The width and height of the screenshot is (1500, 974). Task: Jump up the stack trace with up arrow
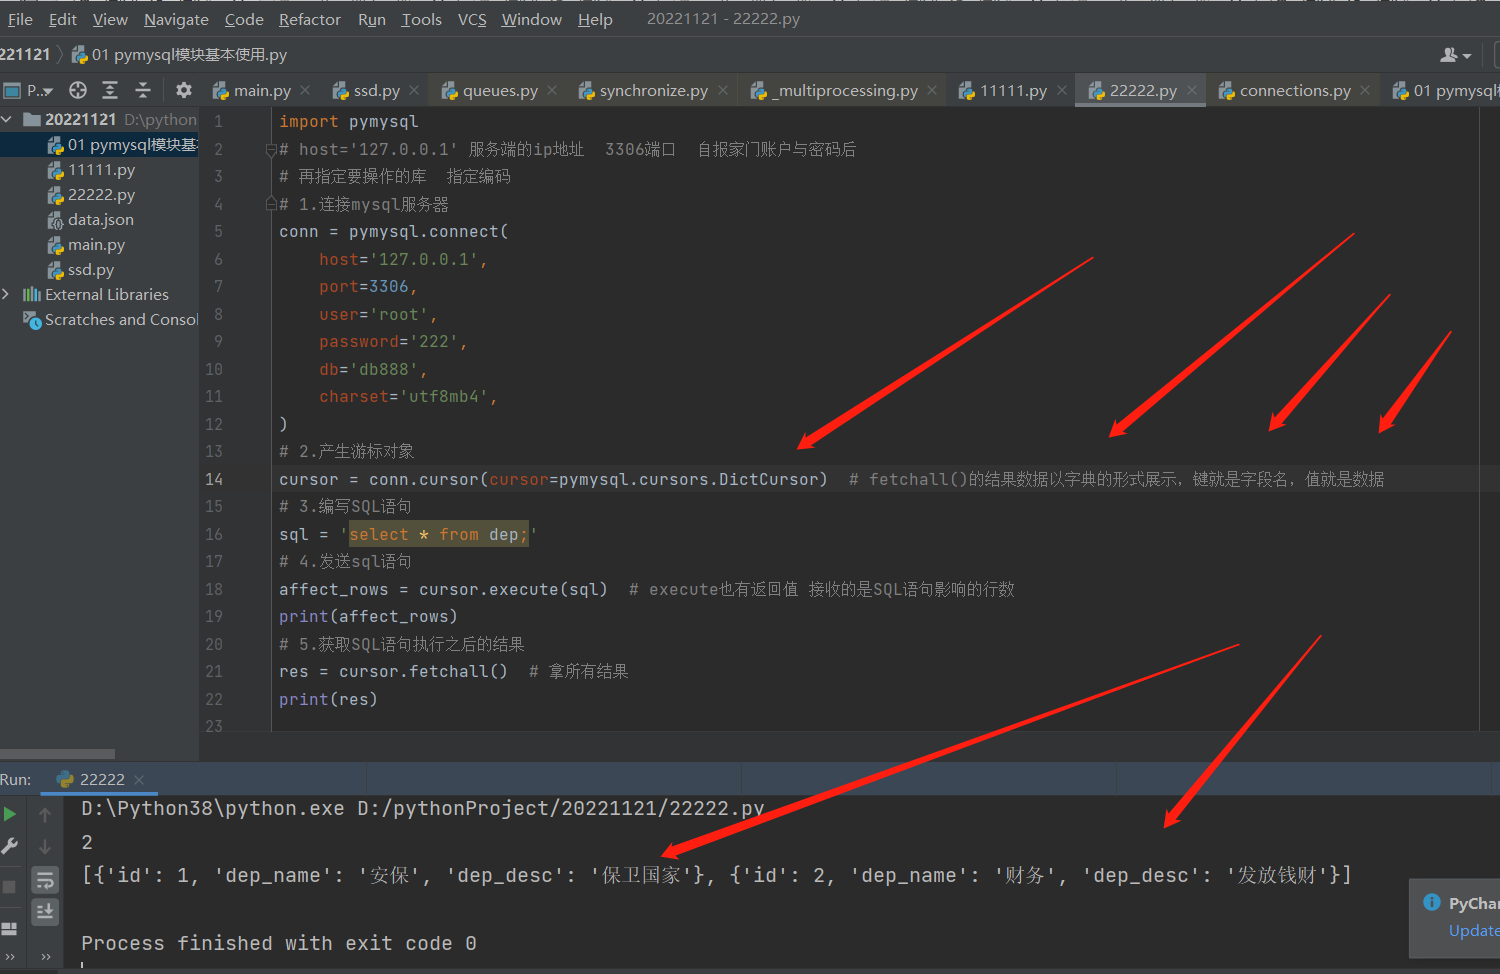coord(45,815)
